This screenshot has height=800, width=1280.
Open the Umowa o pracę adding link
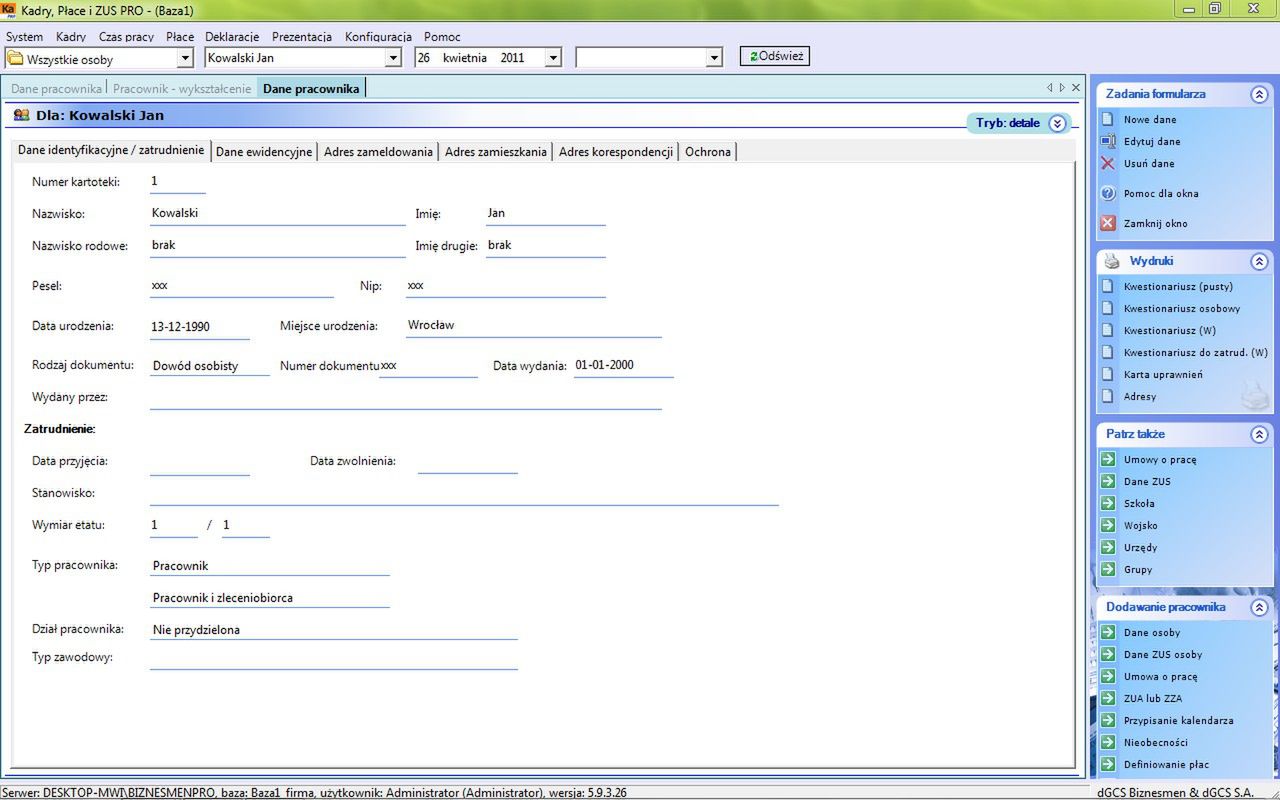1160,676
